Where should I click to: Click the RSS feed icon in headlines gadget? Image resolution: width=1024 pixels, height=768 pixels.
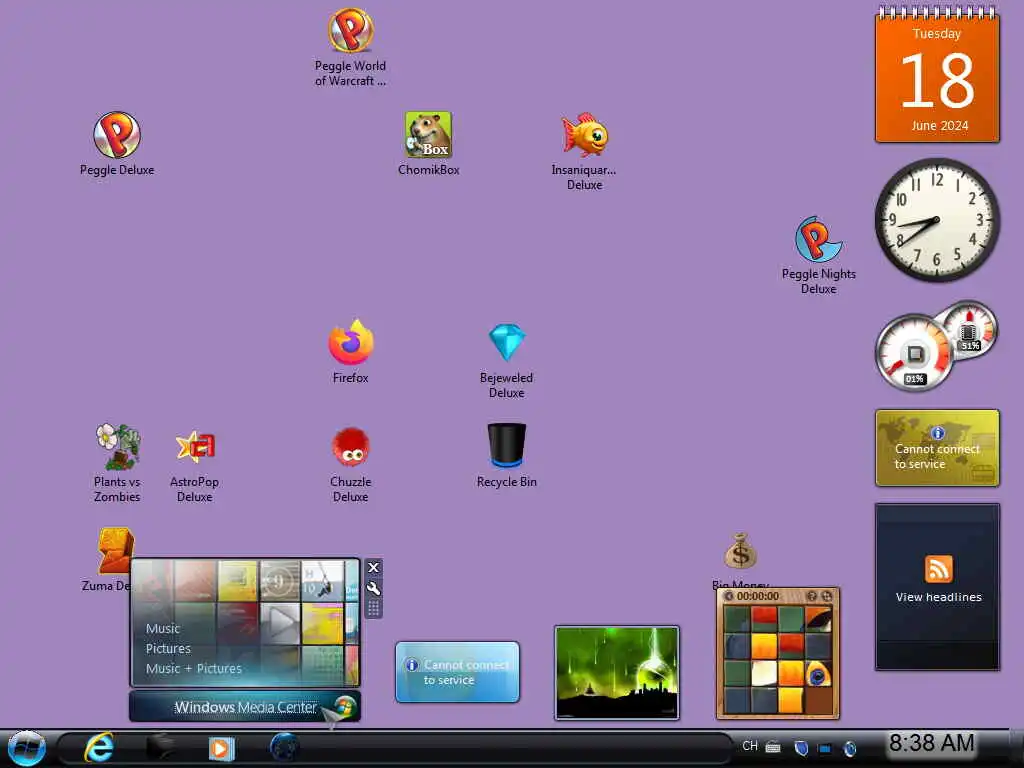pos(938,569)
